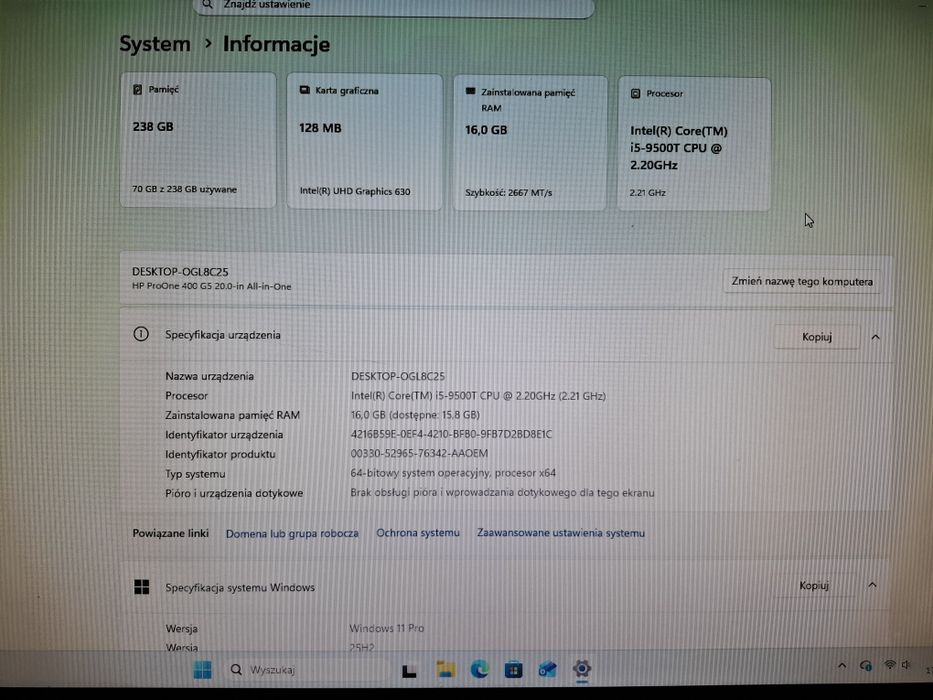Click the search icon in Znajdź ustawienie box
933x700 pixels.
pyautogui.click(x=207, y=4)
